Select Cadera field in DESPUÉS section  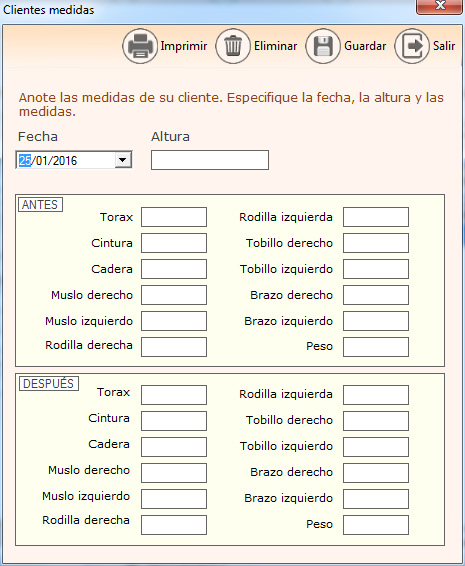pos(174,447)
